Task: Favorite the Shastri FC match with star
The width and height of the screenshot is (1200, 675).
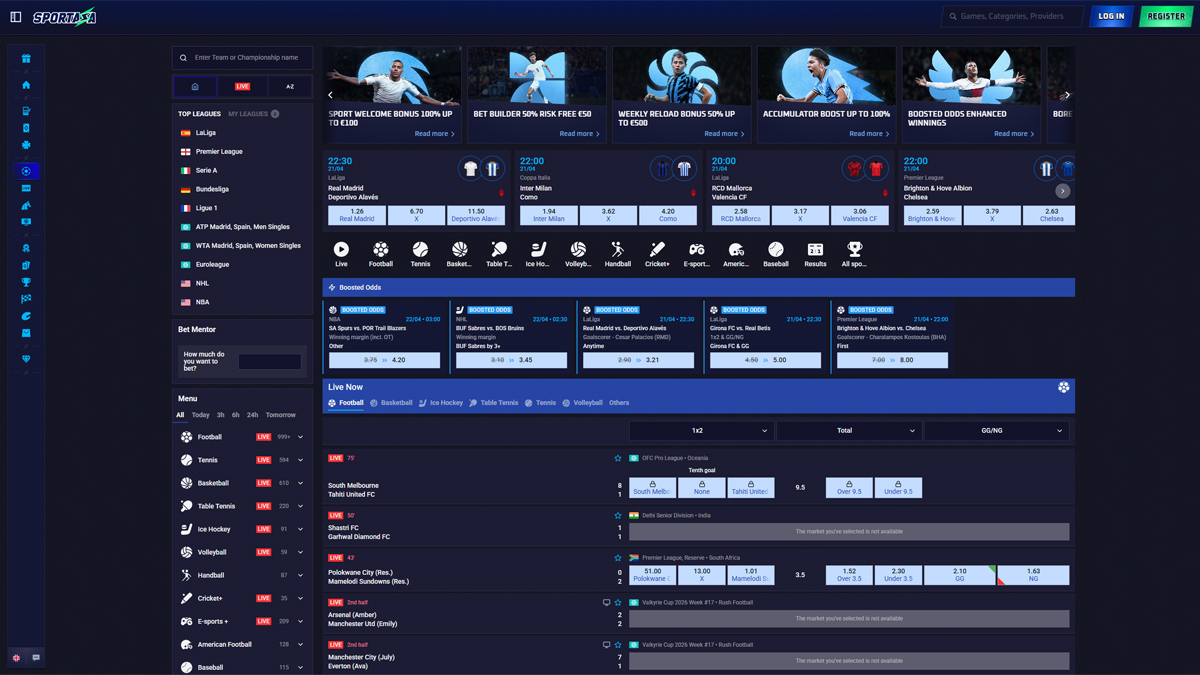Action: point(618,515)
